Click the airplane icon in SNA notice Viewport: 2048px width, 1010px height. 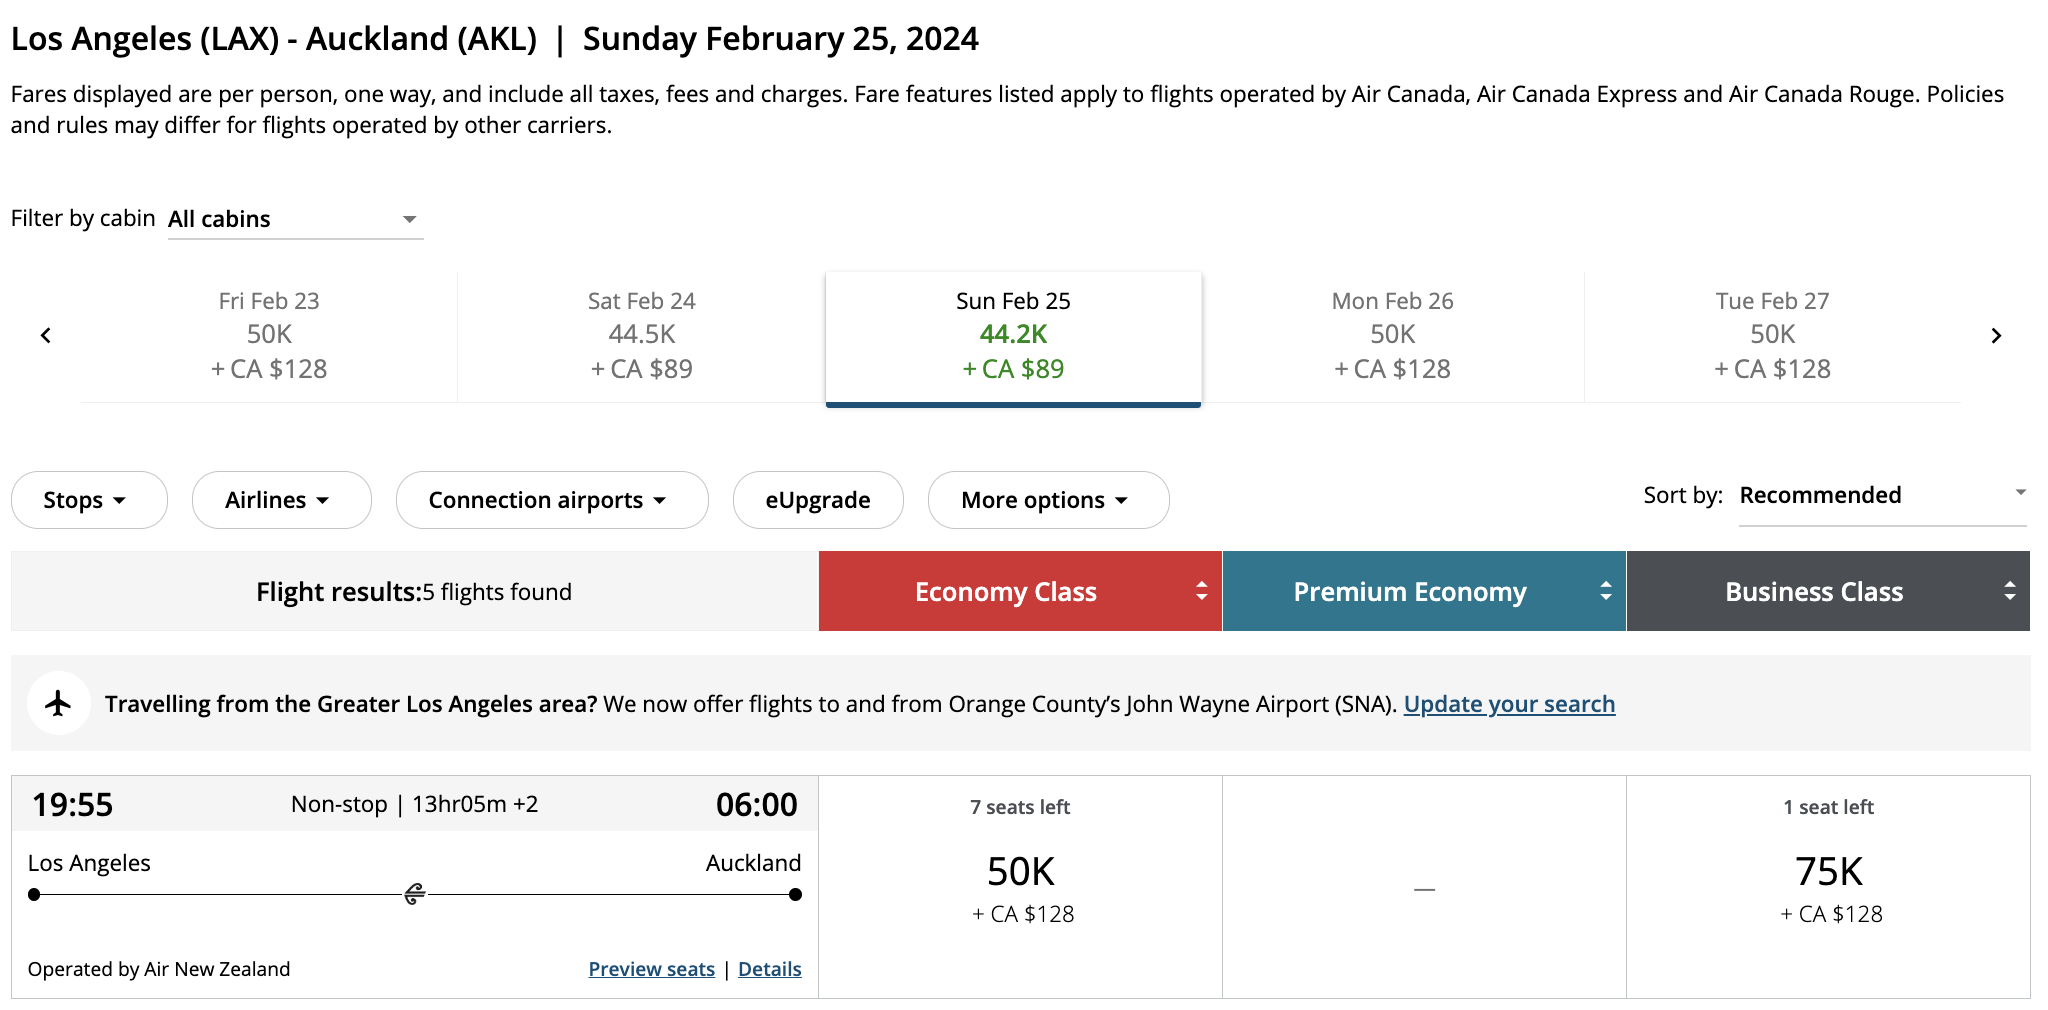point(59,703)
